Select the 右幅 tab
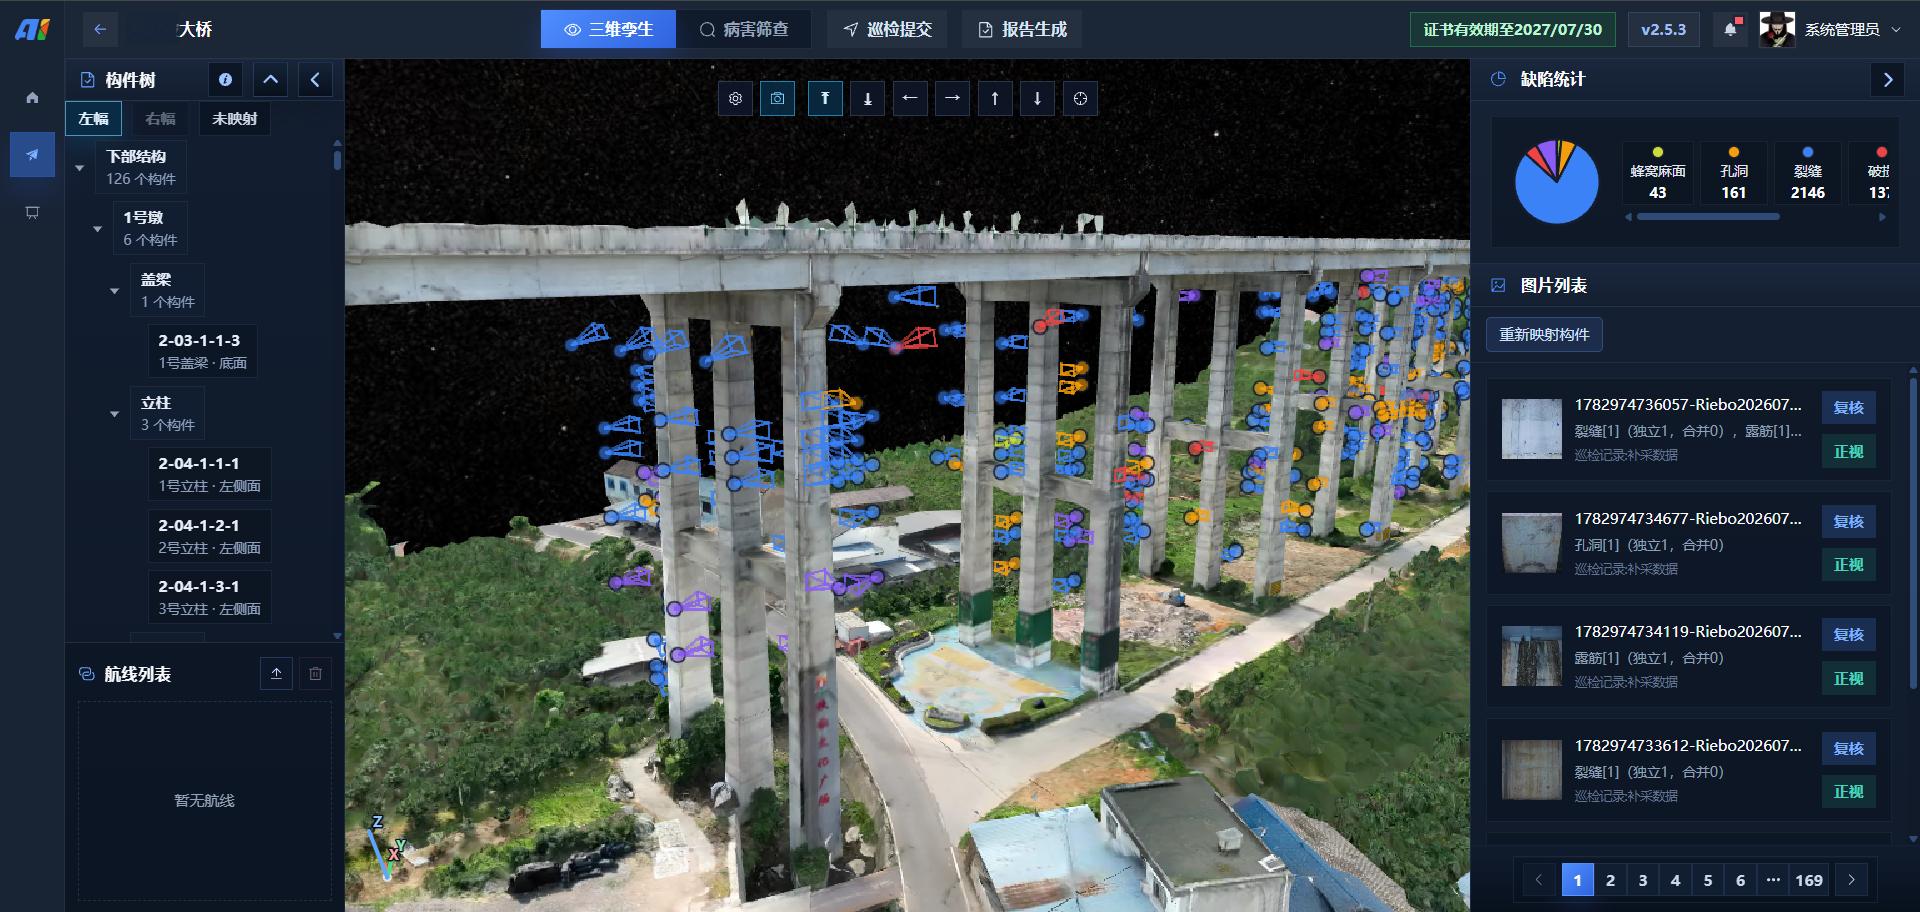The image size is (1920, 912). tap(160, 119)
